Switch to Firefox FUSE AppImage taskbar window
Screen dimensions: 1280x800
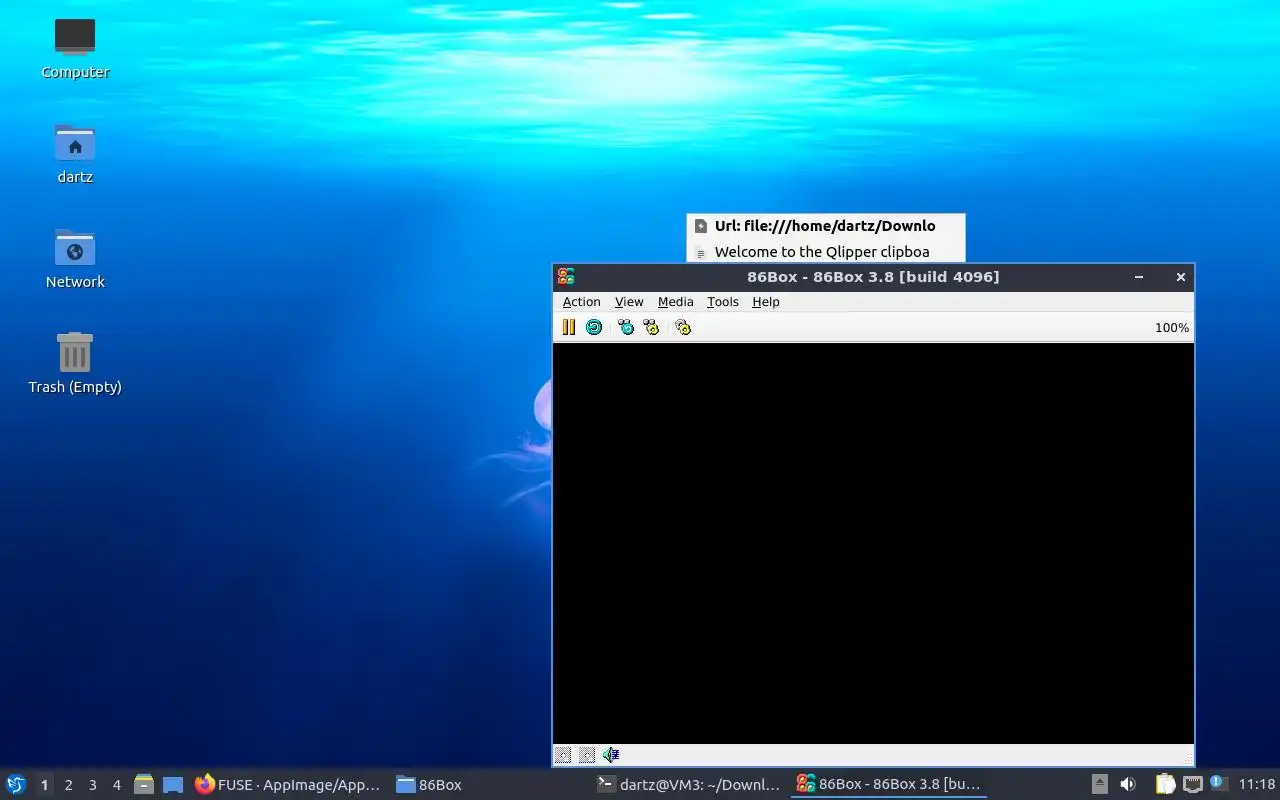[x=288, y=785]
